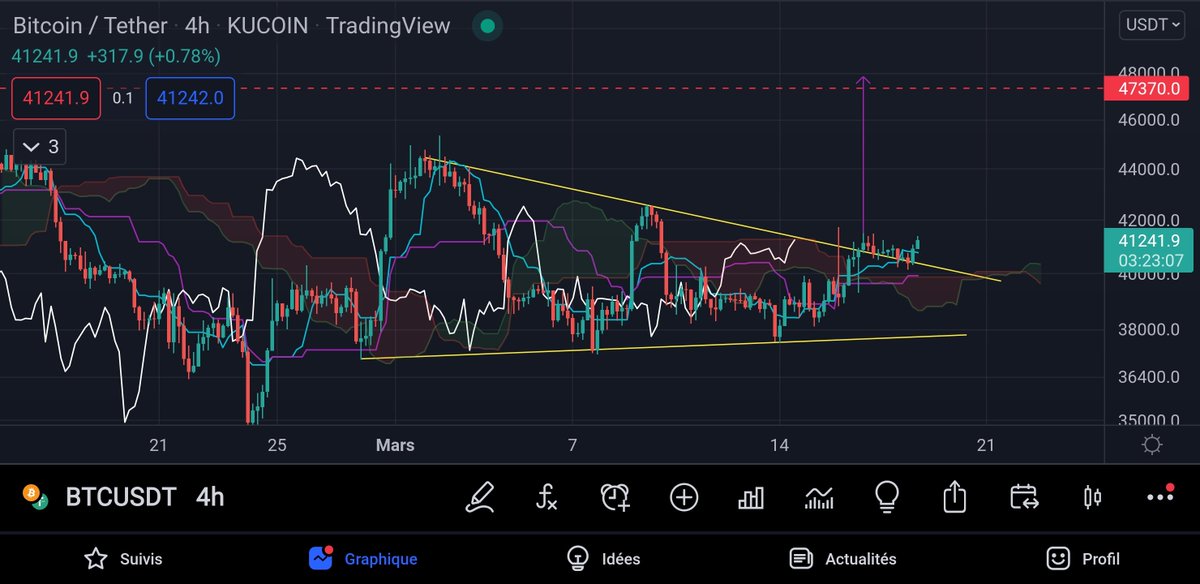Click the spread value 0.1
The width and height of the screenshot is (1200, 584).
(123, 98)
